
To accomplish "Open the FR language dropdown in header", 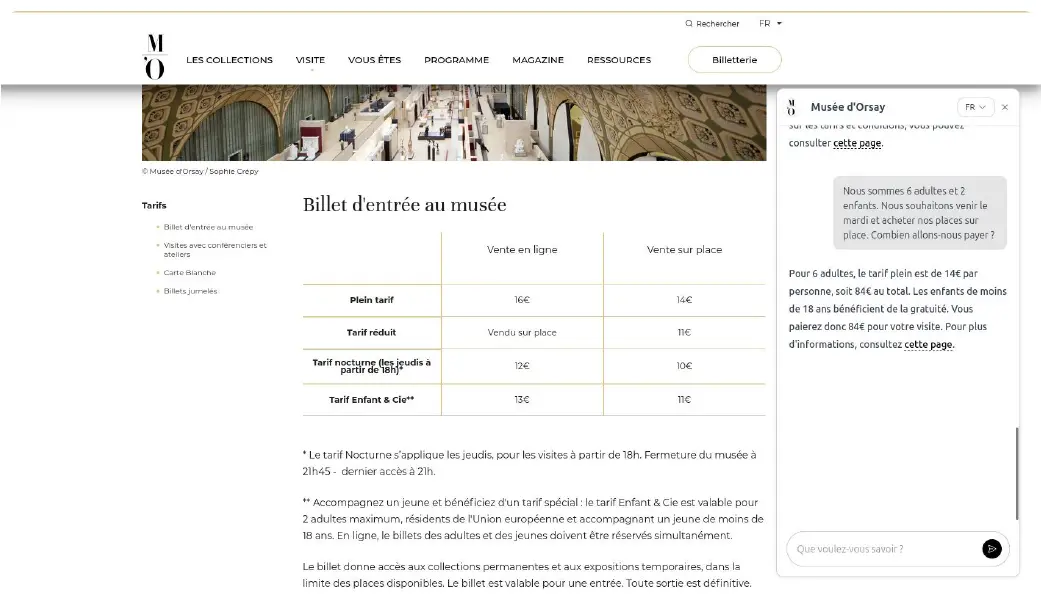I will [x=770, y=23].
